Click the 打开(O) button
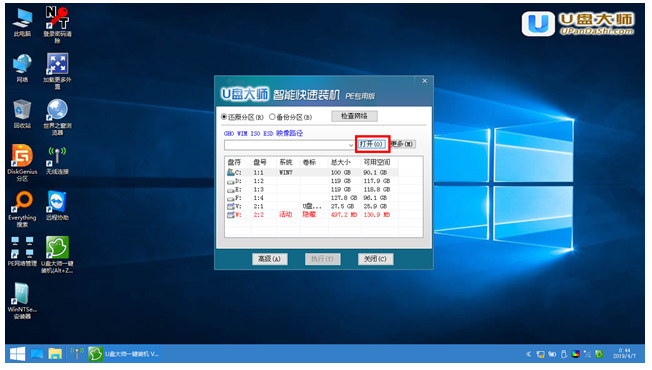The width and height of the screenshot is (652, 370). 372,144
